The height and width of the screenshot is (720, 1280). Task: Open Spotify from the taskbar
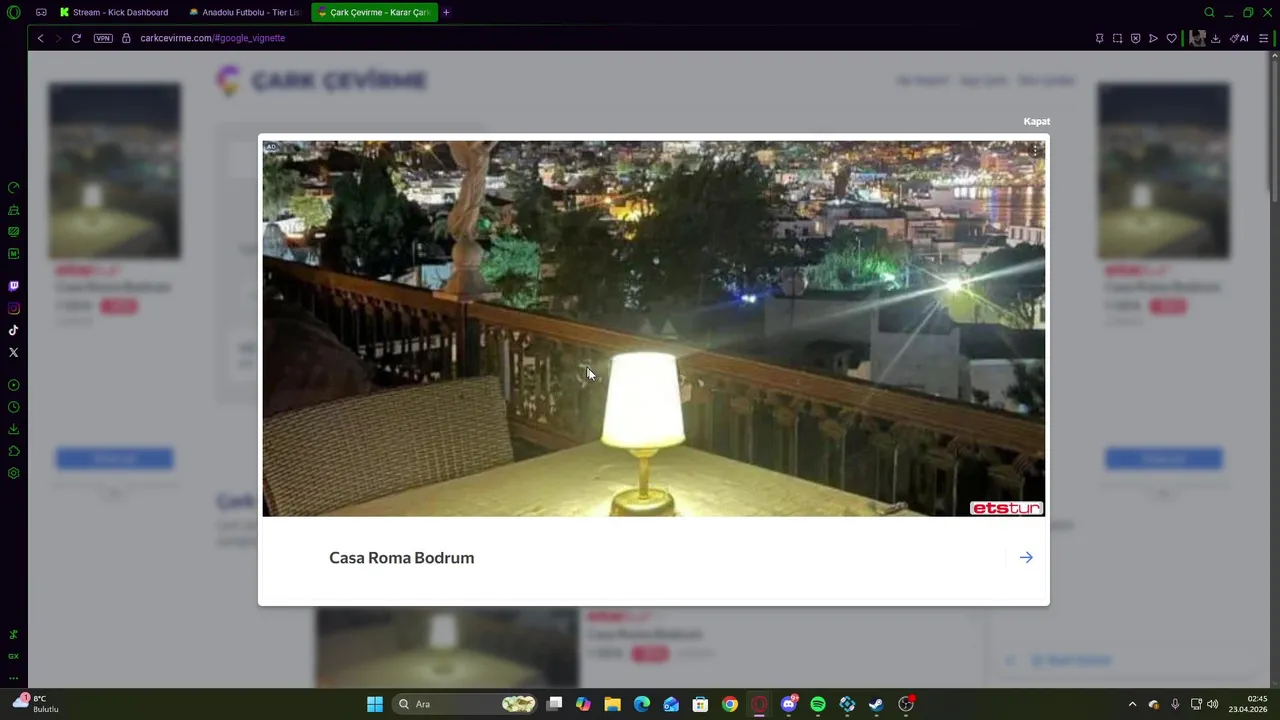tap(818, 704)
